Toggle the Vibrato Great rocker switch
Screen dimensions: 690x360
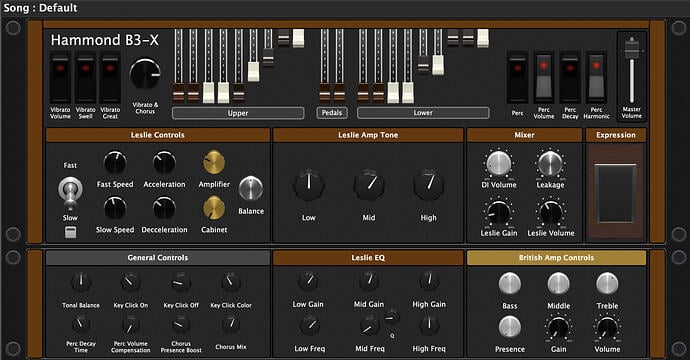tap(110, 78)
